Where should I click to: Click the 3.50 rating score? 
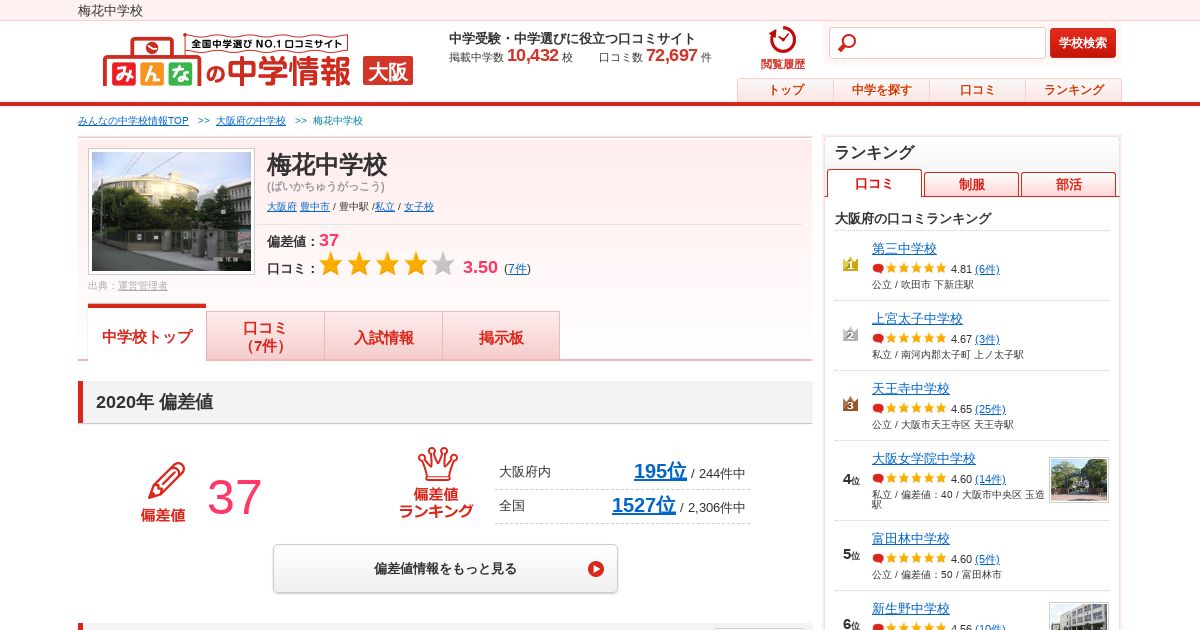480,267
